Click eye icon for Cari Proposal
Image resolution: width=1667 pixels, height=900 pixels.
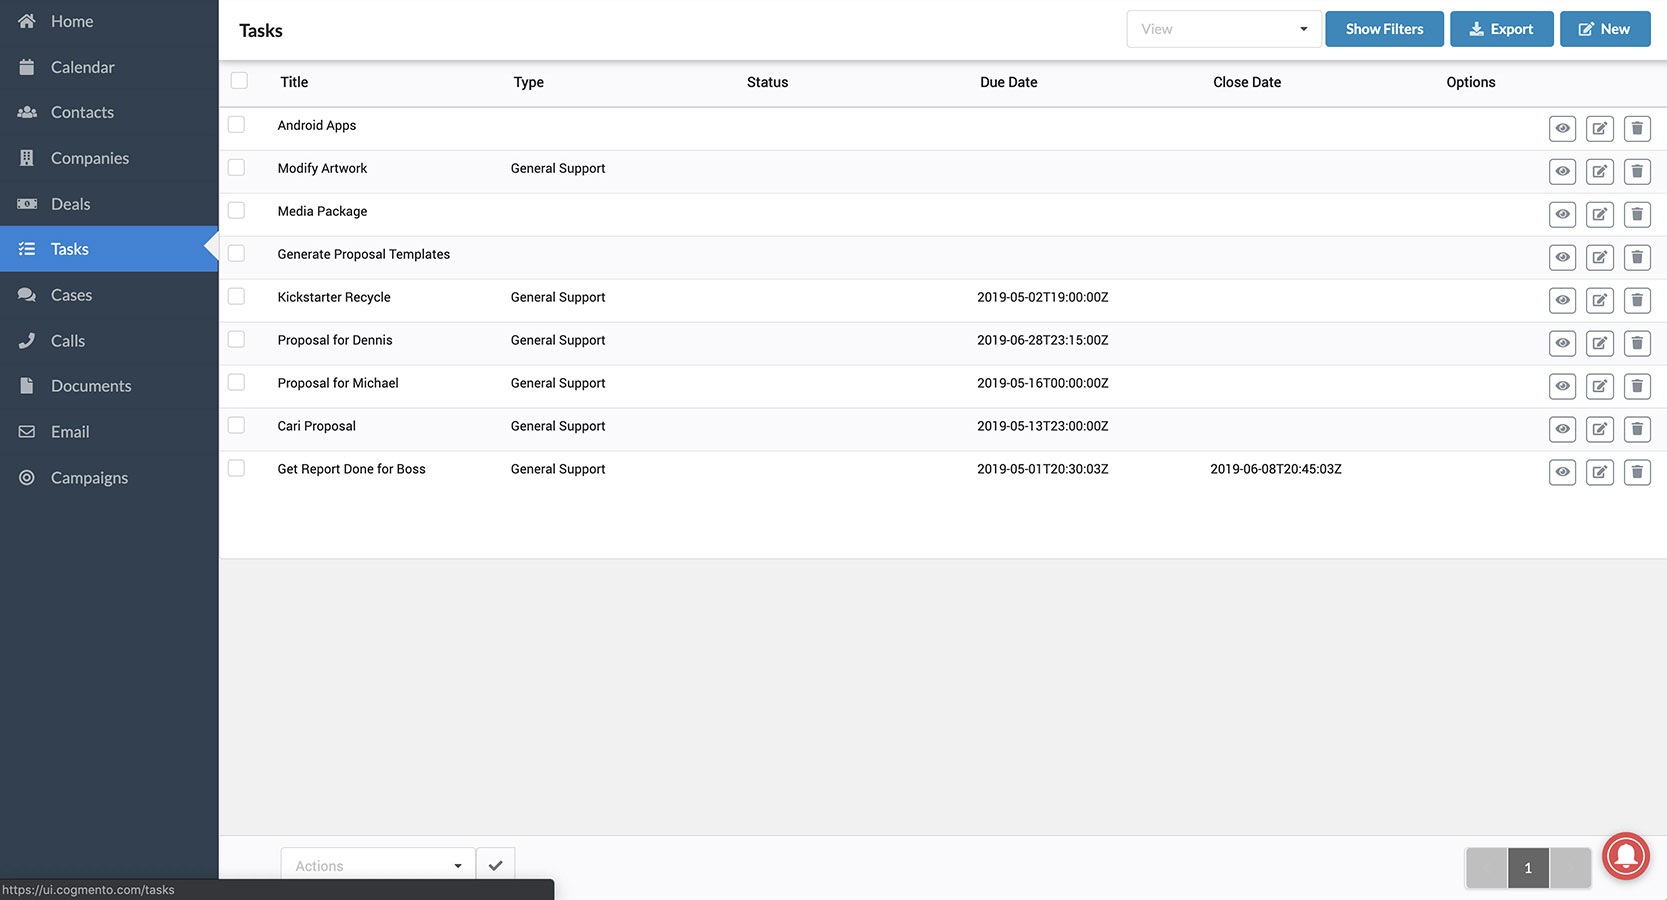(1562, 429)
